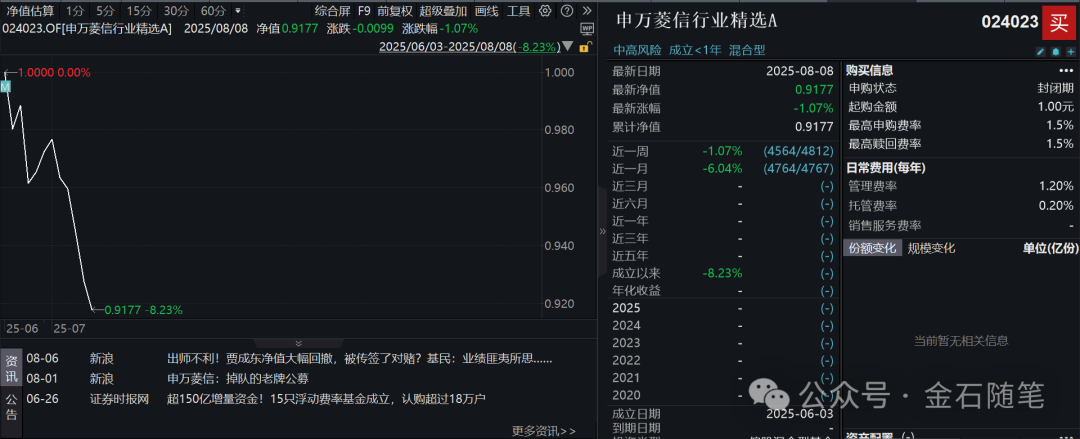Viewport: 1080px width, 439px height.
Task: Click 前复权 price adjustment option
Action: point(395,11)
